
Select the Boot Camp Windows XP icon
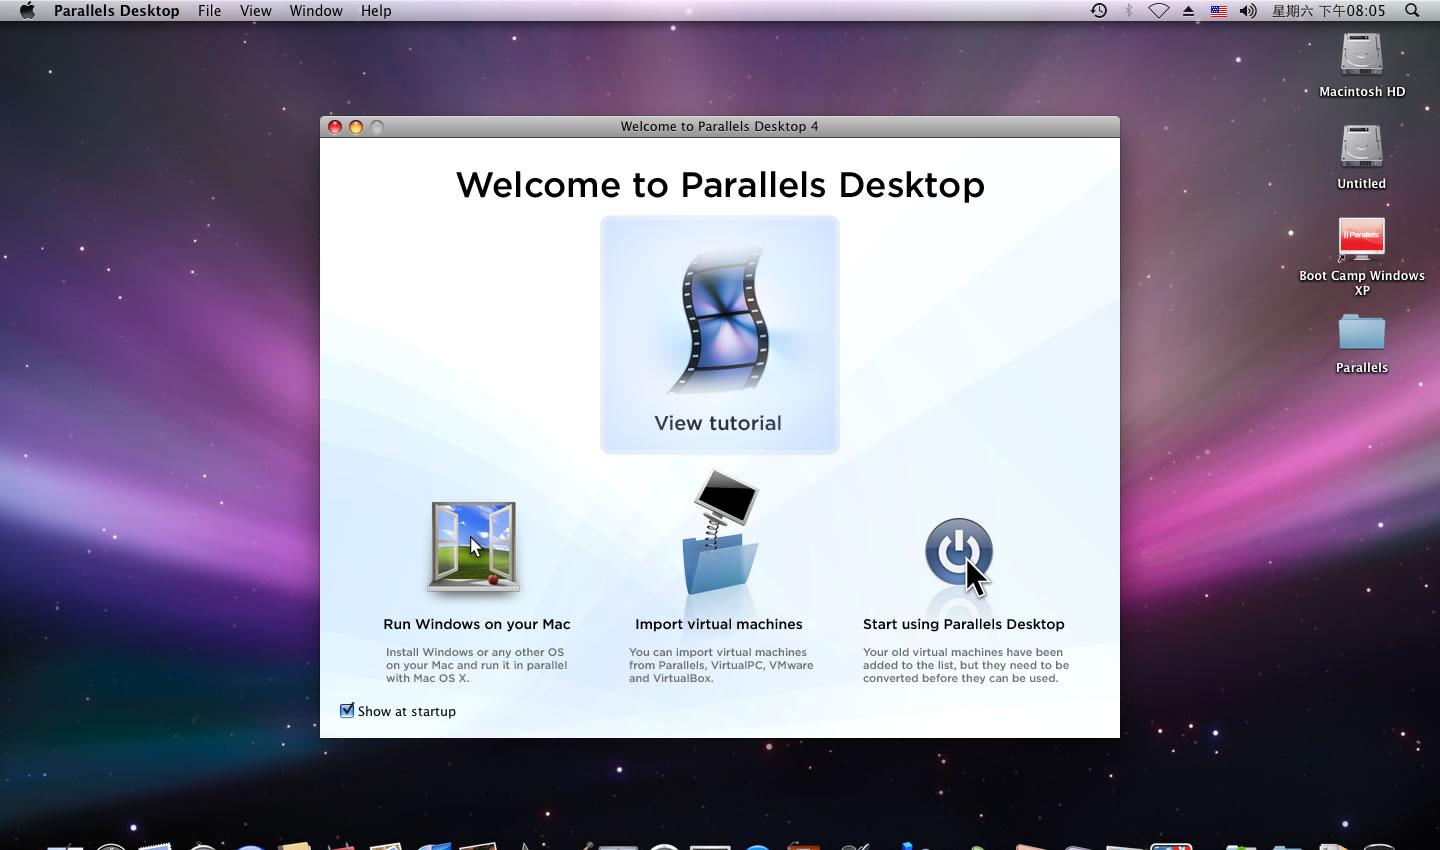(x=1362, y=240)
